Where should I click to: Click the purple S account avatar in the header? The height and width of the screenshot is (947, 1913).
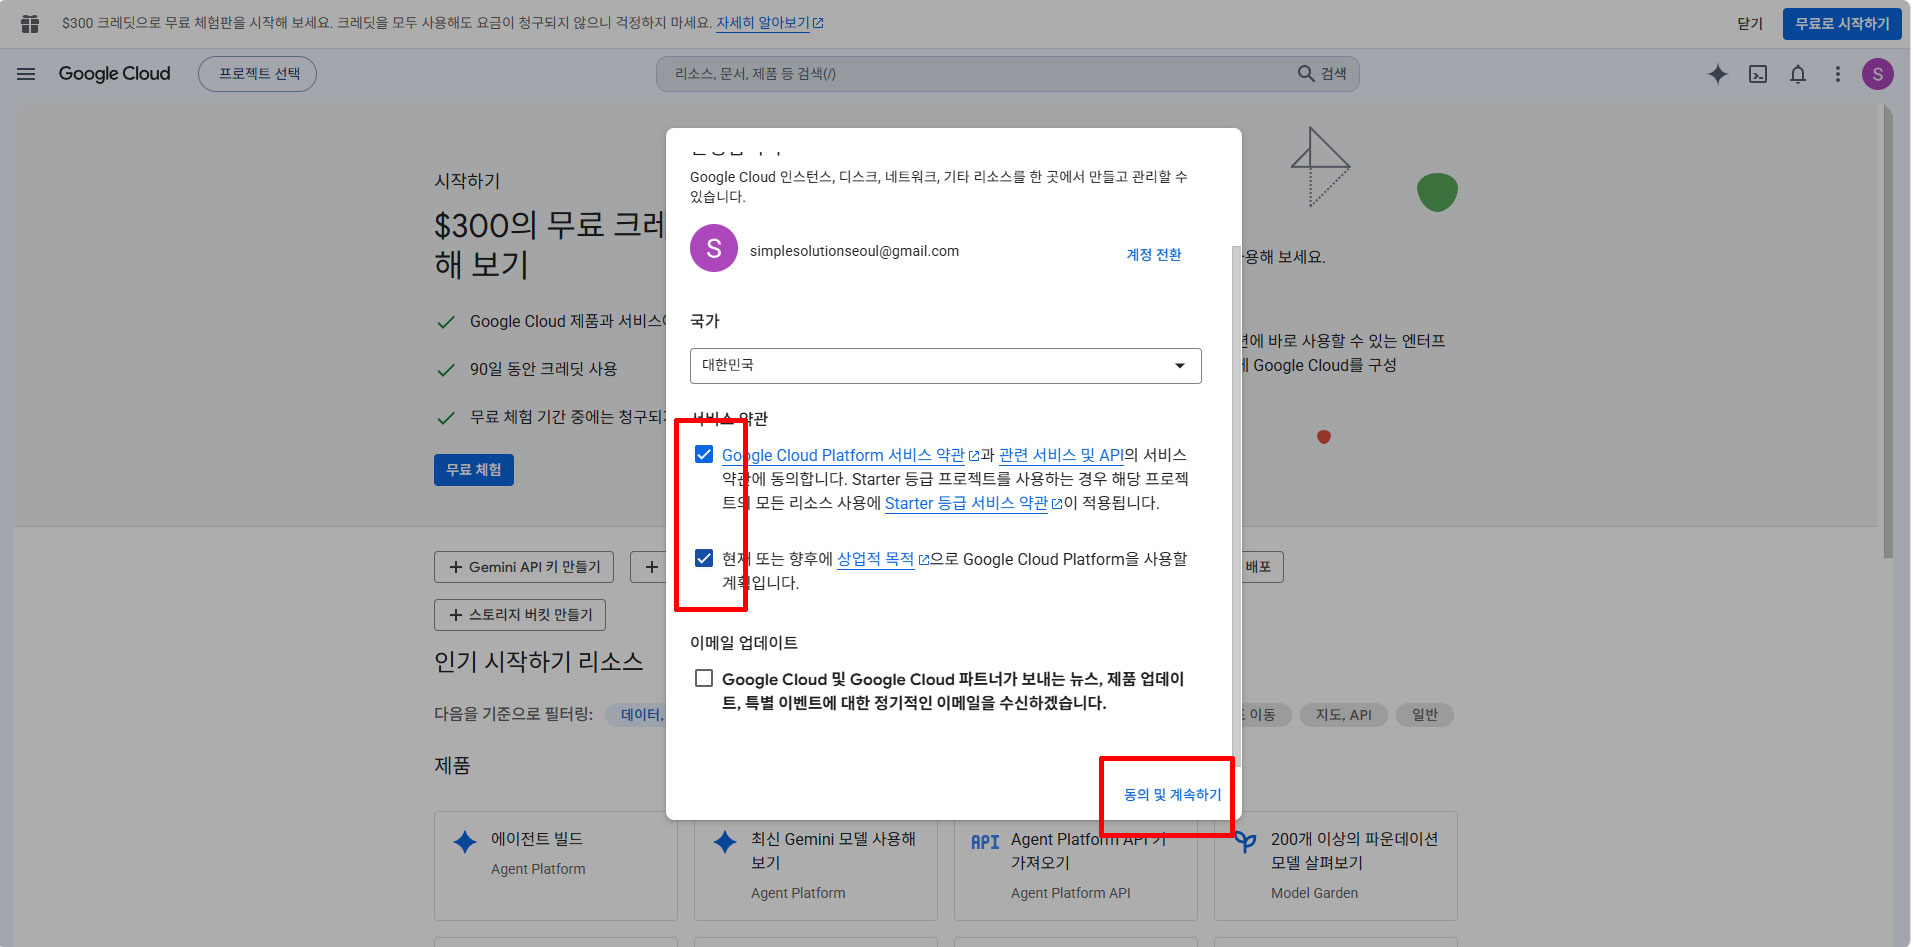click(x=1878, y=74)
